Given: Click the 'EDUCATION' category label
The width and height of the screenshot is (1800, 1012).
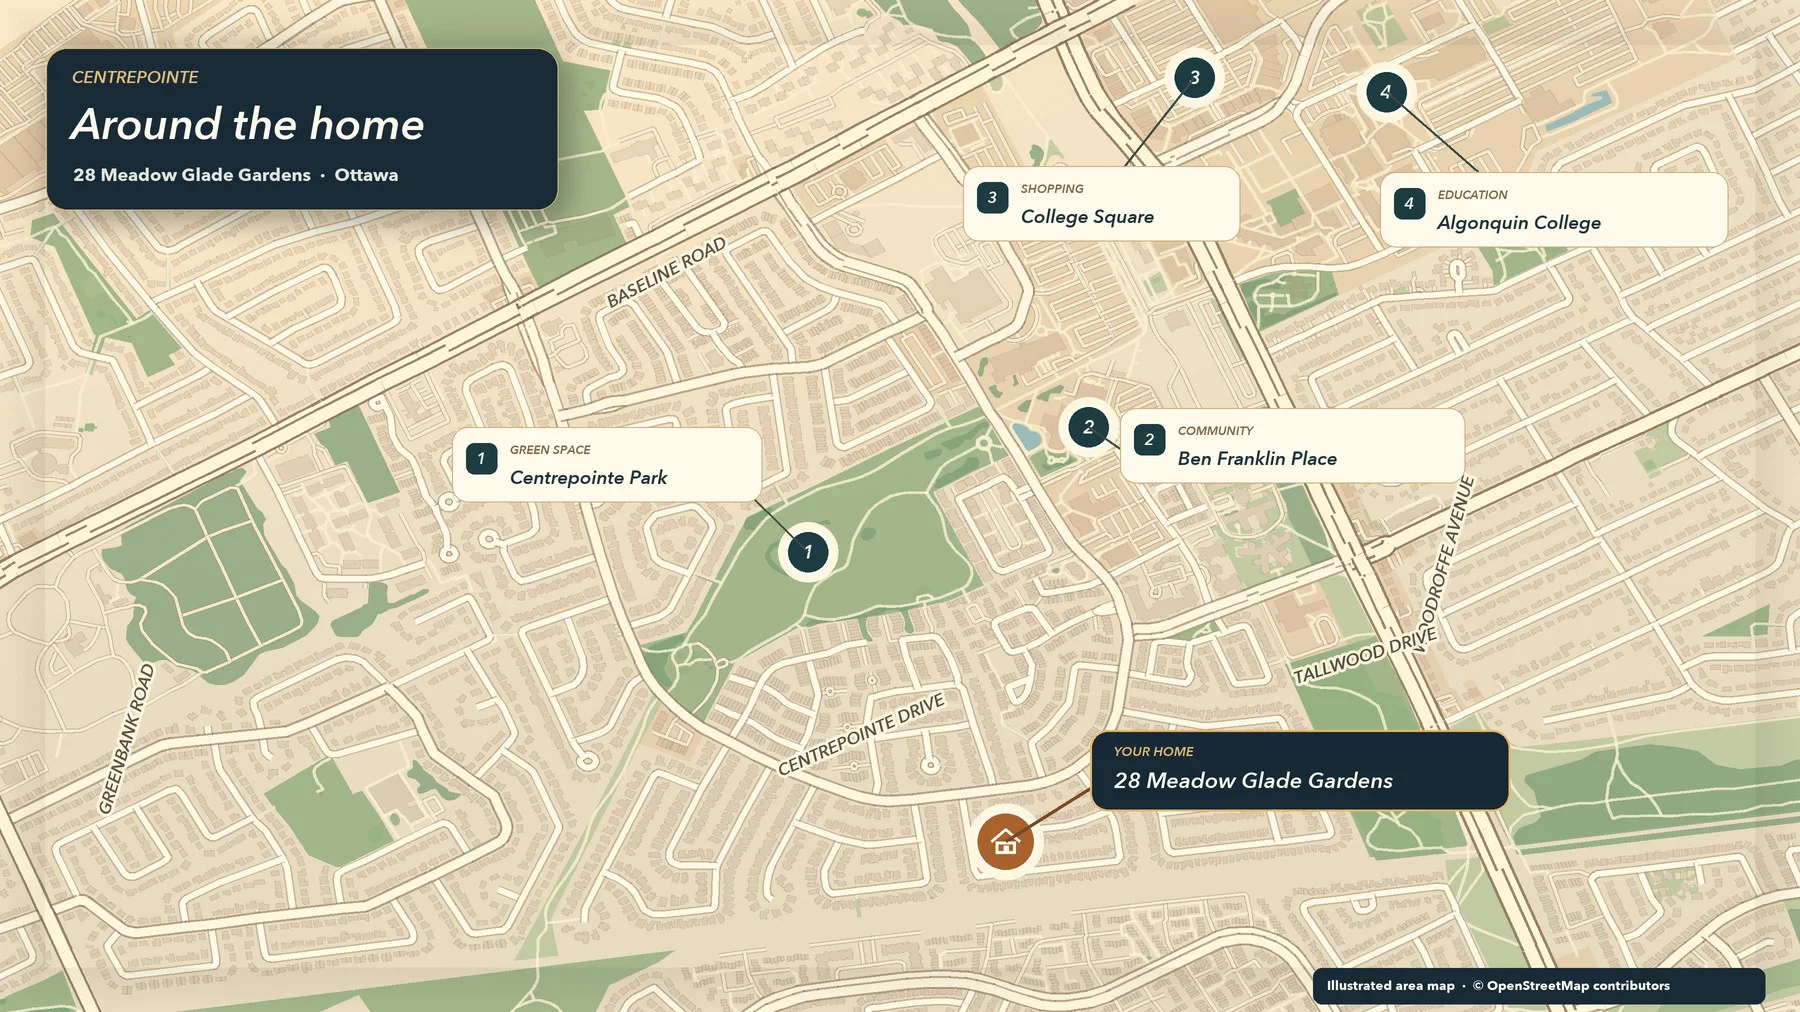Looking at the screenshot, I should coord(1472,195).
